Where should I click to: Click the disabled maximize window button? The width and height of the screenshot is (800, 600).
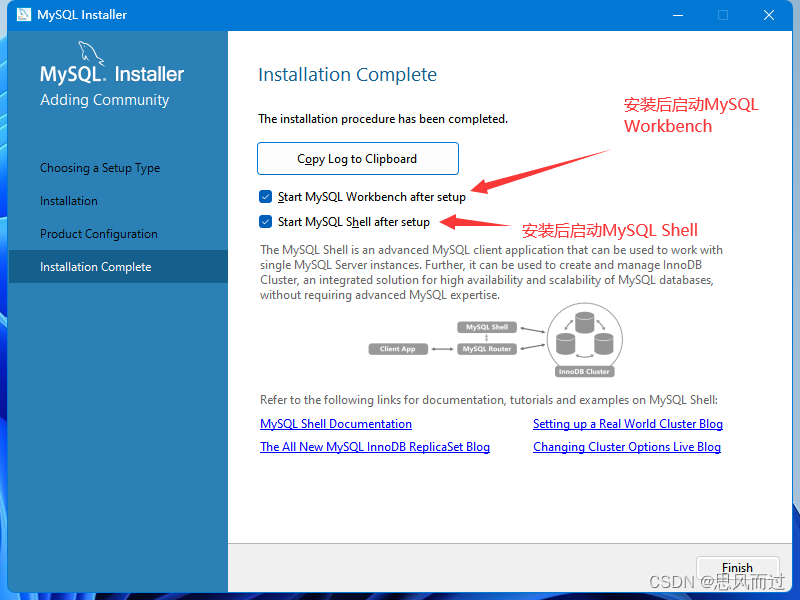click(723, 15)
